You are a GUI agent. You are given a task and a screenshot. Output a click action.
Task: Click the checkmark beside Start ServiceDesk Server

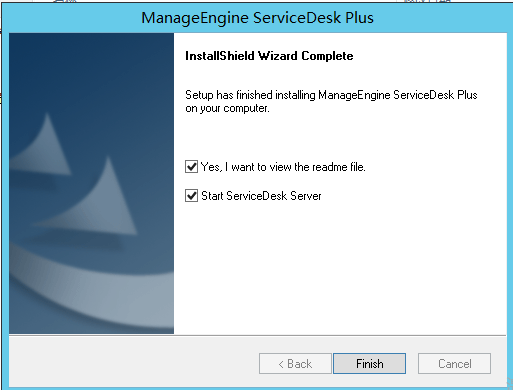191,196
